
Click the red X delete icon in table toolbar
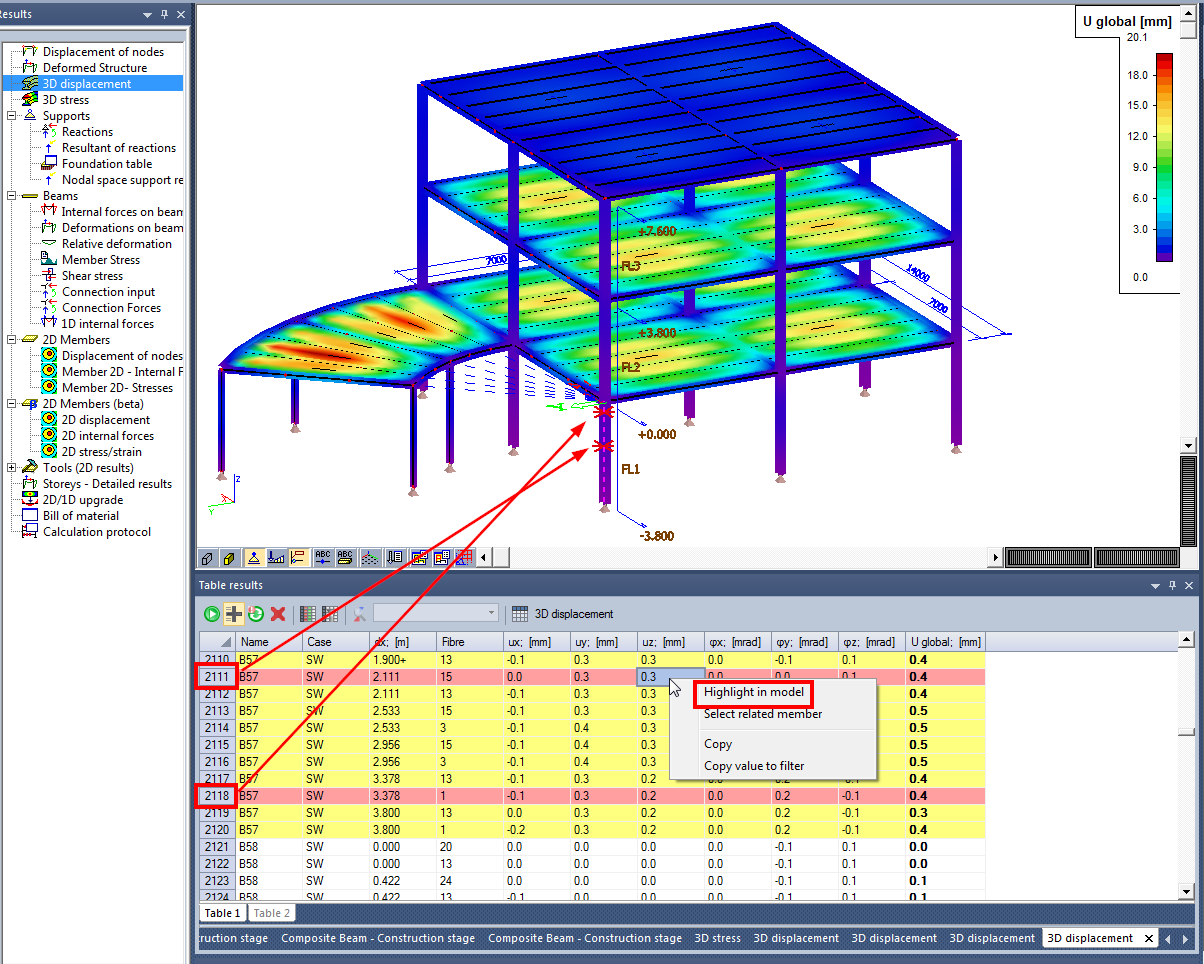coord(278,614)
